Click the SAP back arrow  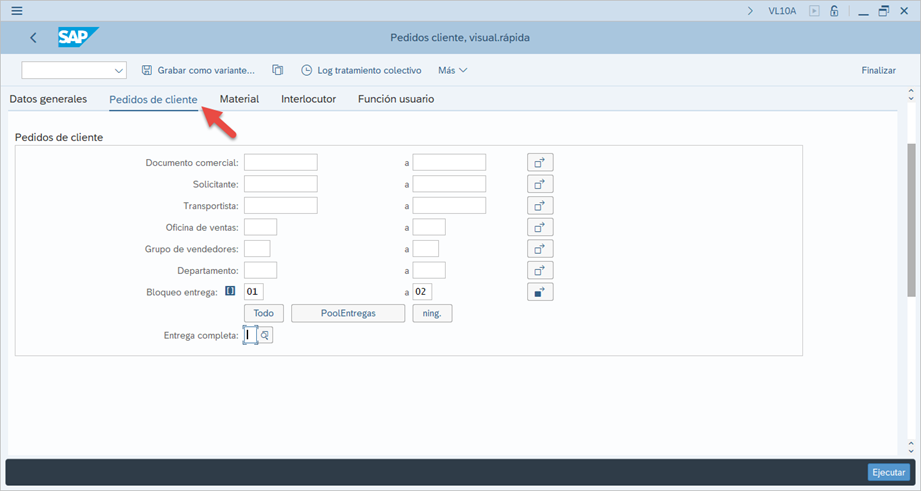point(33,38)
